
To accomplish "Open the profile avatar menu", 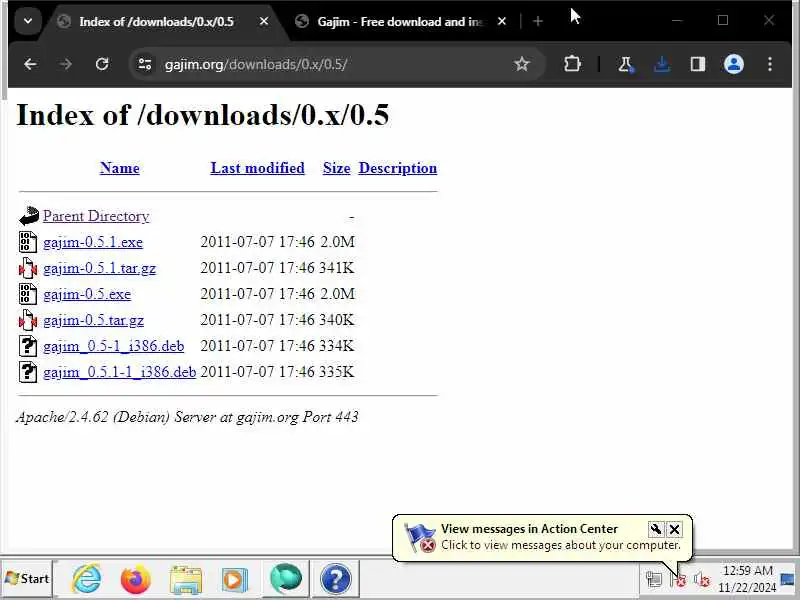I will point(734,64).
